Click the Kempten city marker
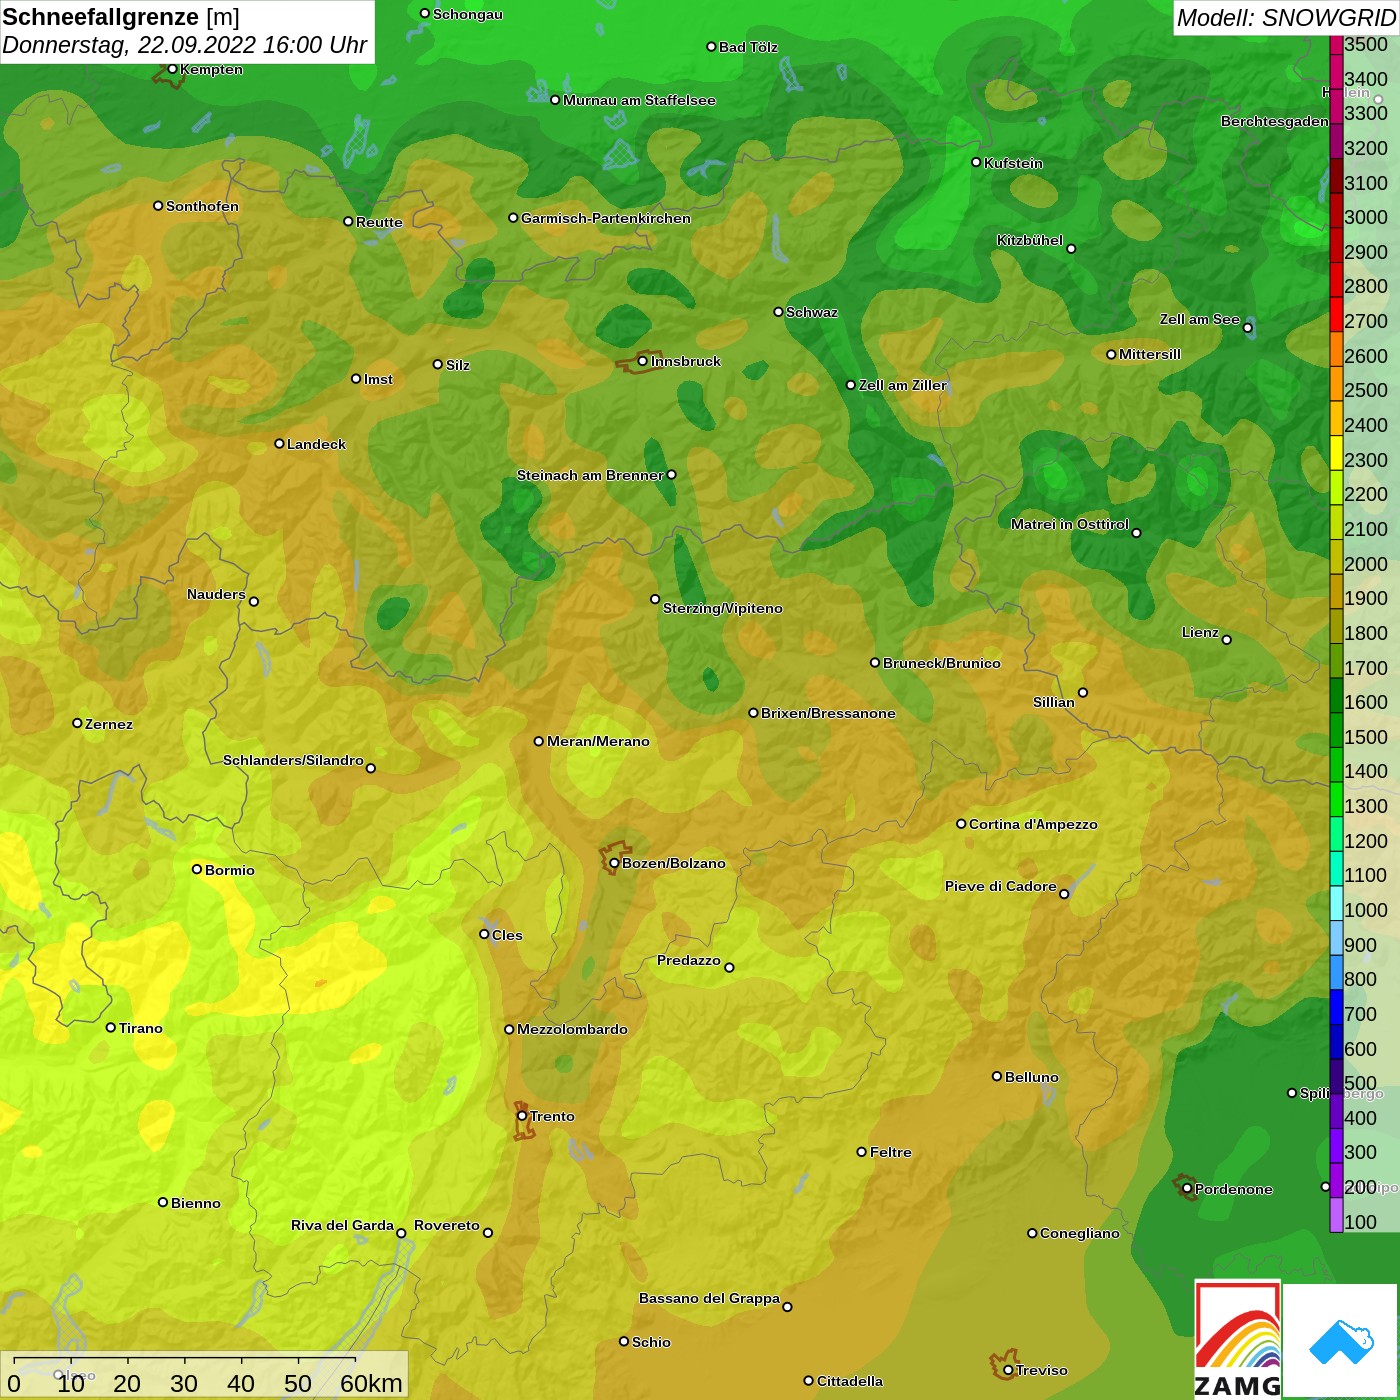Image resolution: width=1400 pixels, height=1400 pixels. tap(172, 69)
